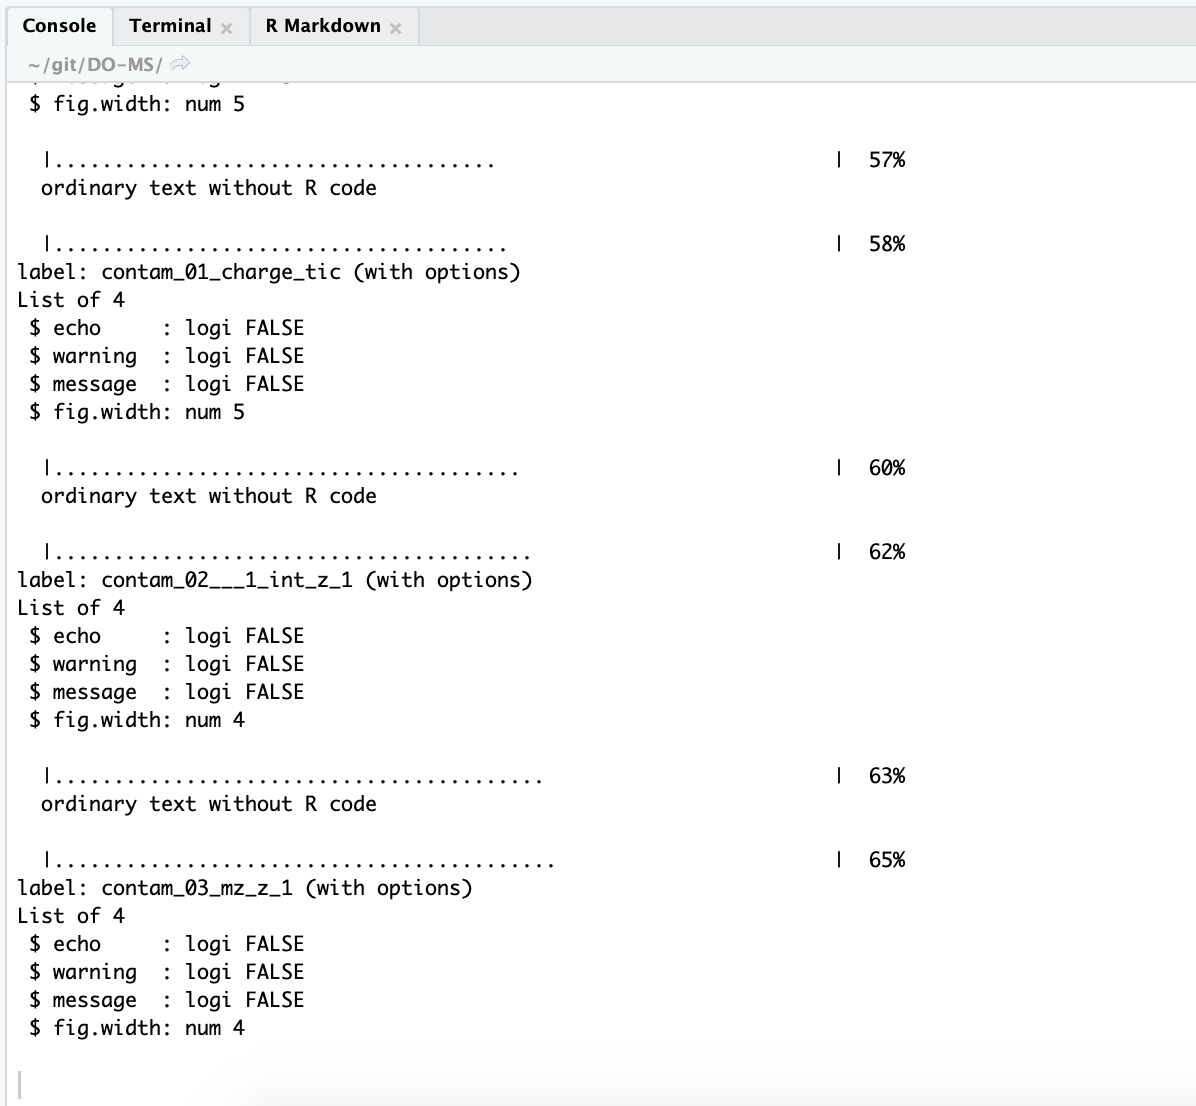Click the 58% progress indicator
The height and width of the screenshot is (1106, 1196).
[x=886, y=244]
